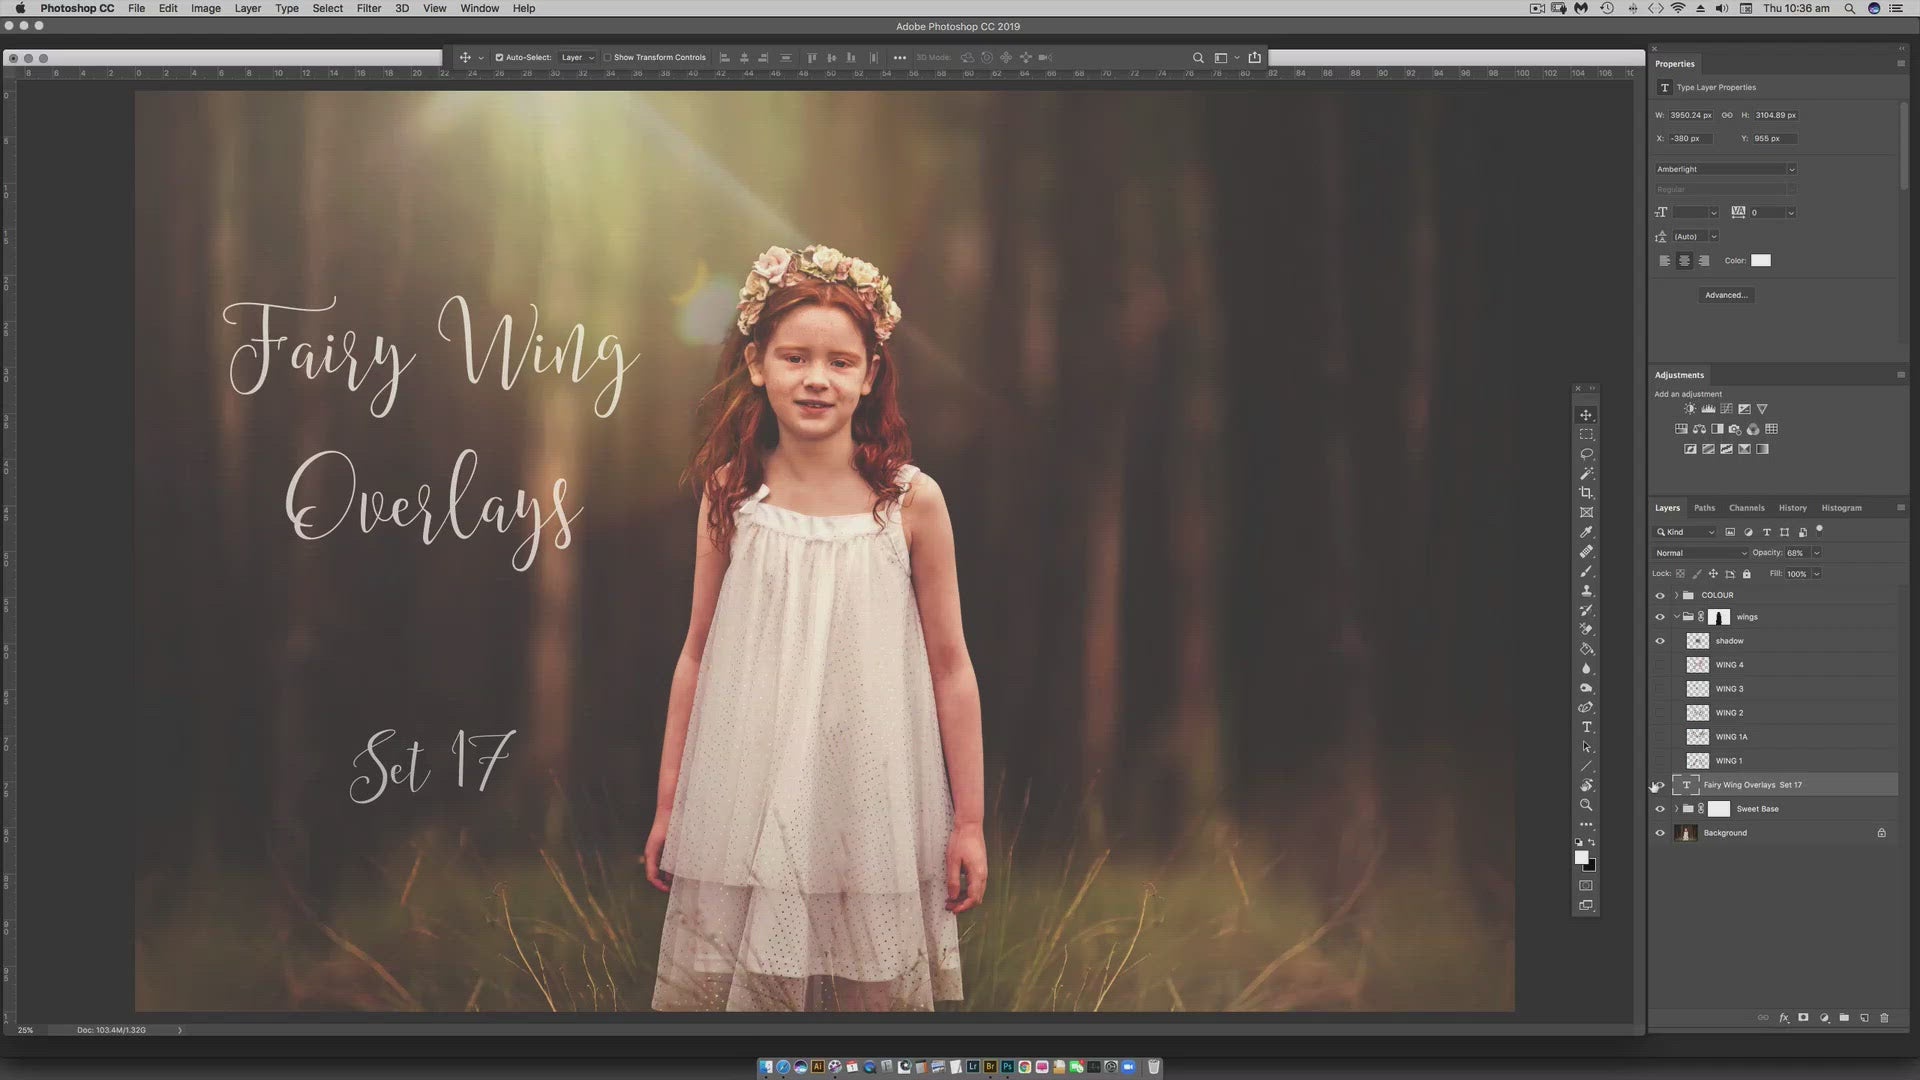
Task: Switch to the Channels tab
Action: 1746,508
